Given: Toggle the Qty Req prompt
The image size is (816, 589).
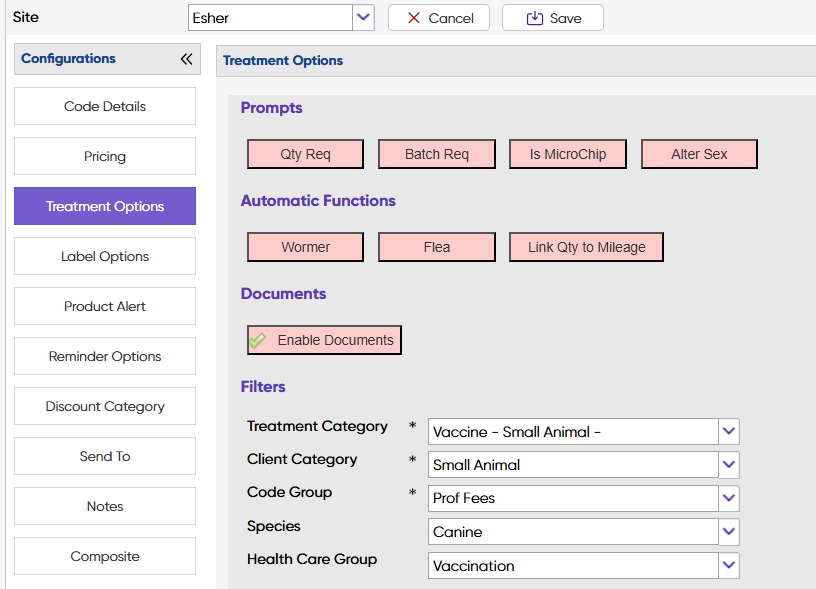Looking at the screenshot, I should pos(306,154).
